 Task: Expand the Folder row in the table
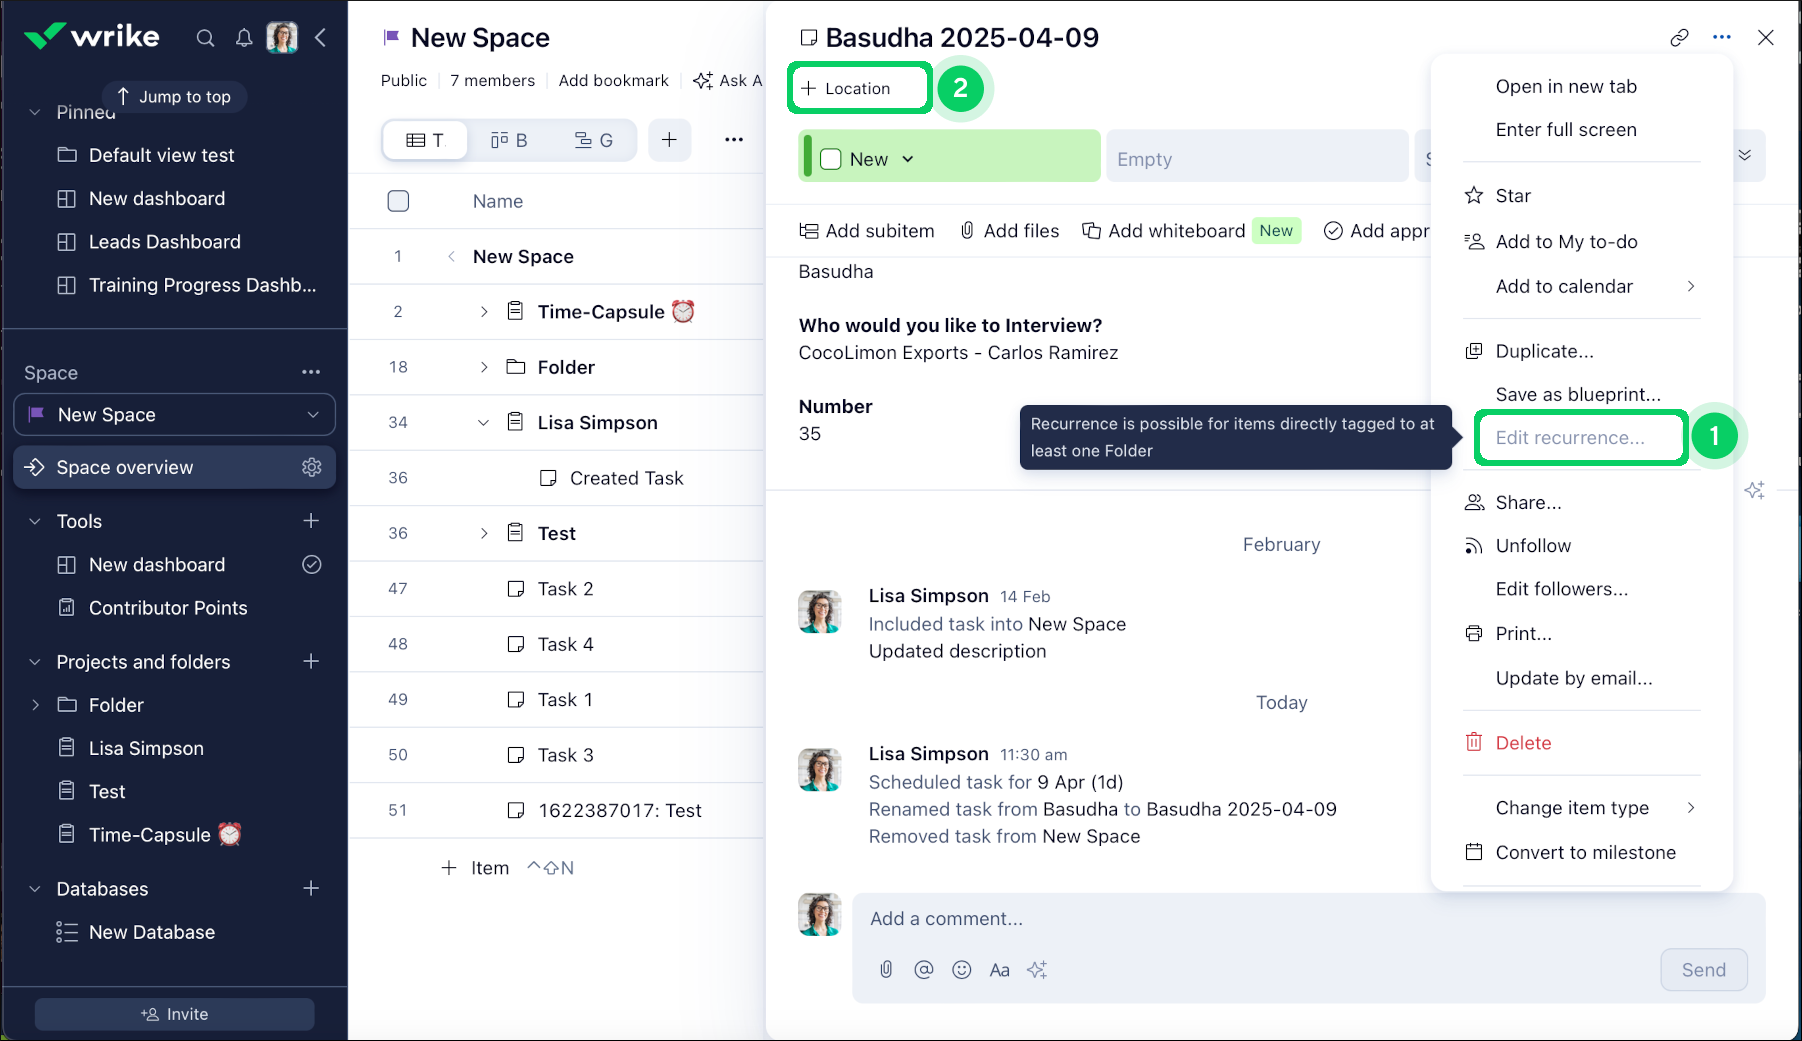[x=484, y=367]
